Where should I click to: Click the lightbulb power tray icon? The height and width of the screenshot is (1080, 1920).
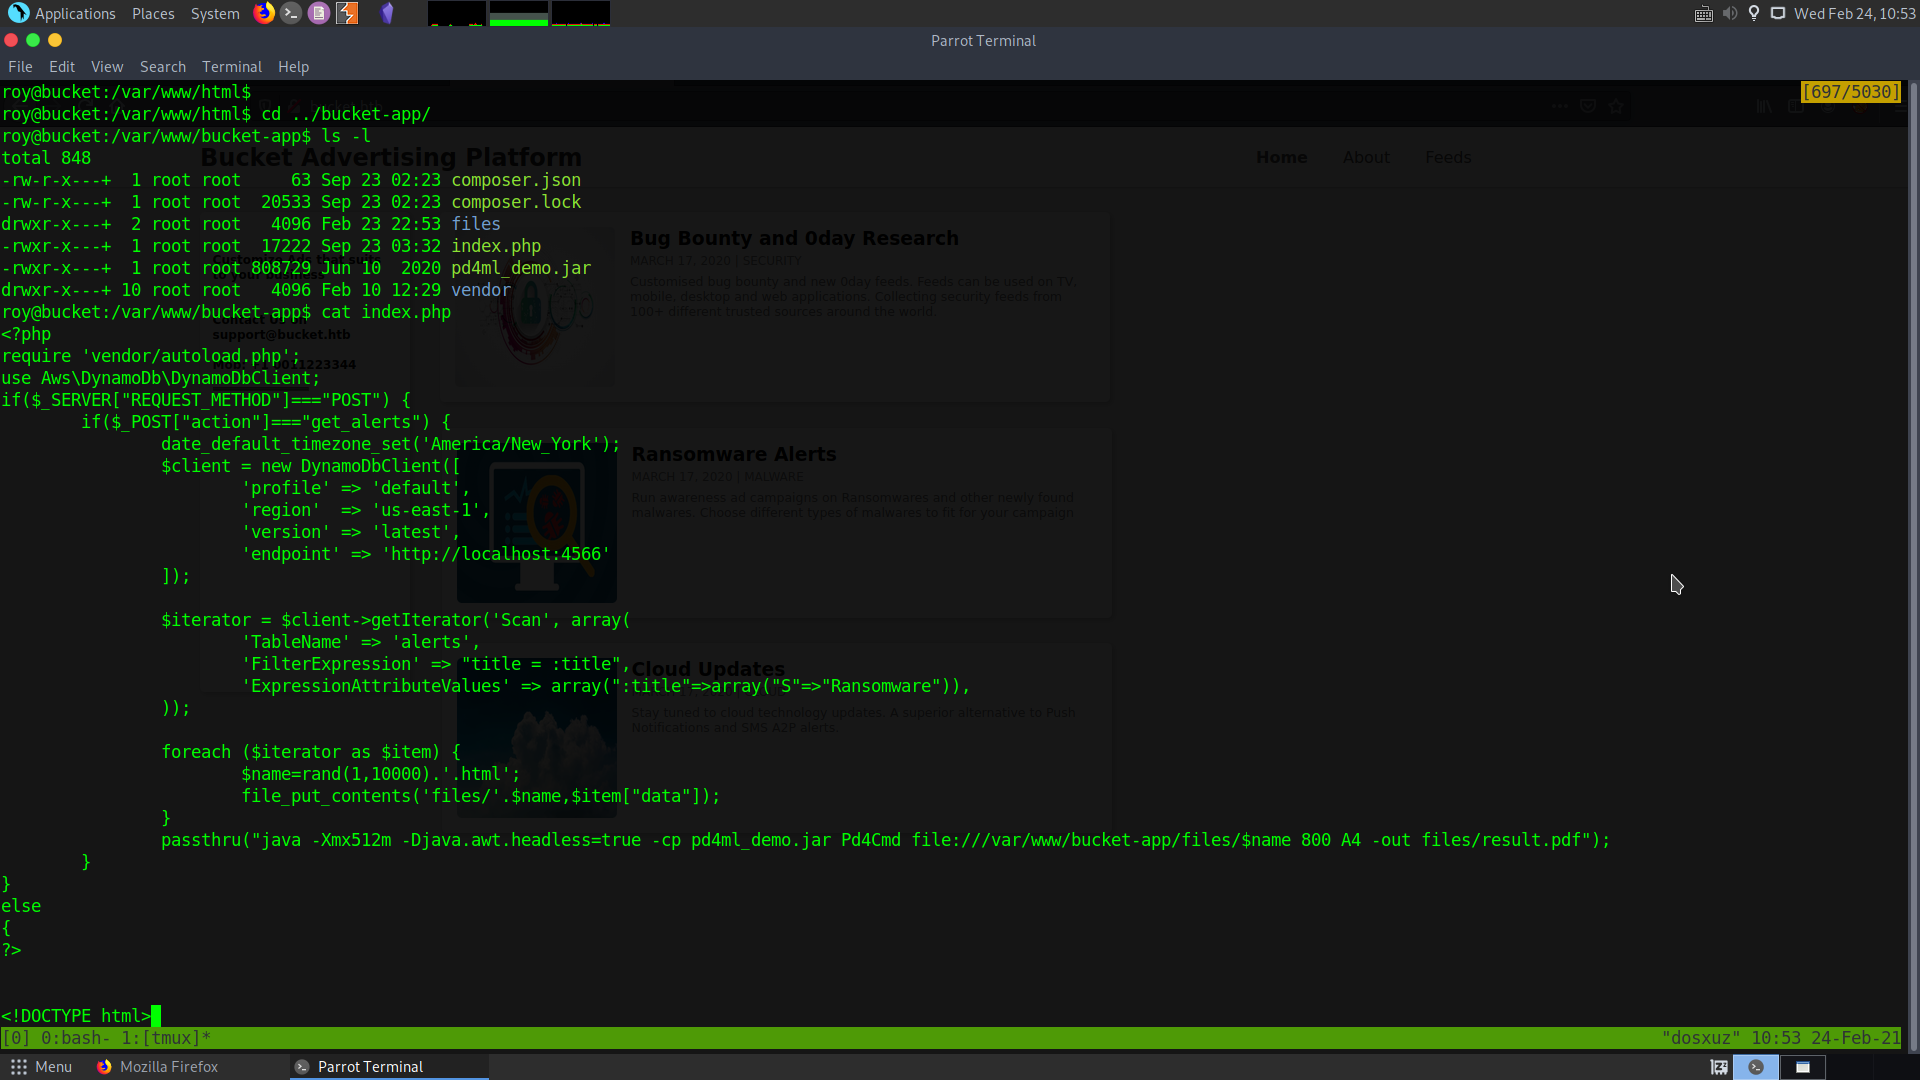(1754, 13)
